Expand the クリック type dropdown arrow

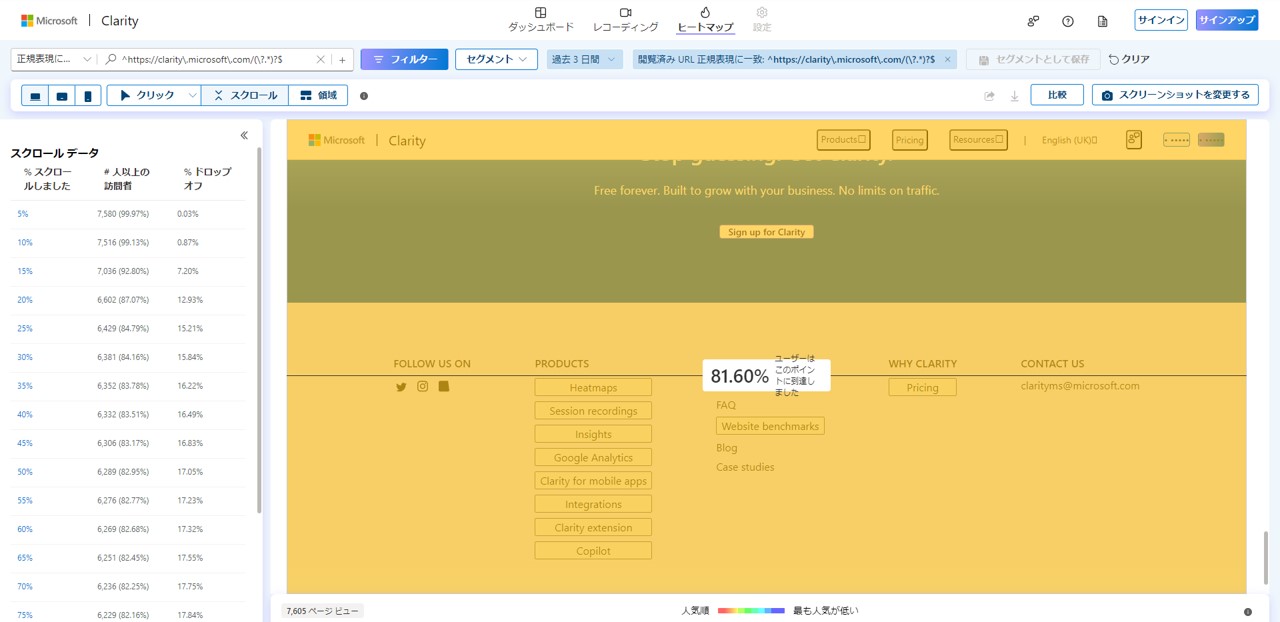pos(193,96)
